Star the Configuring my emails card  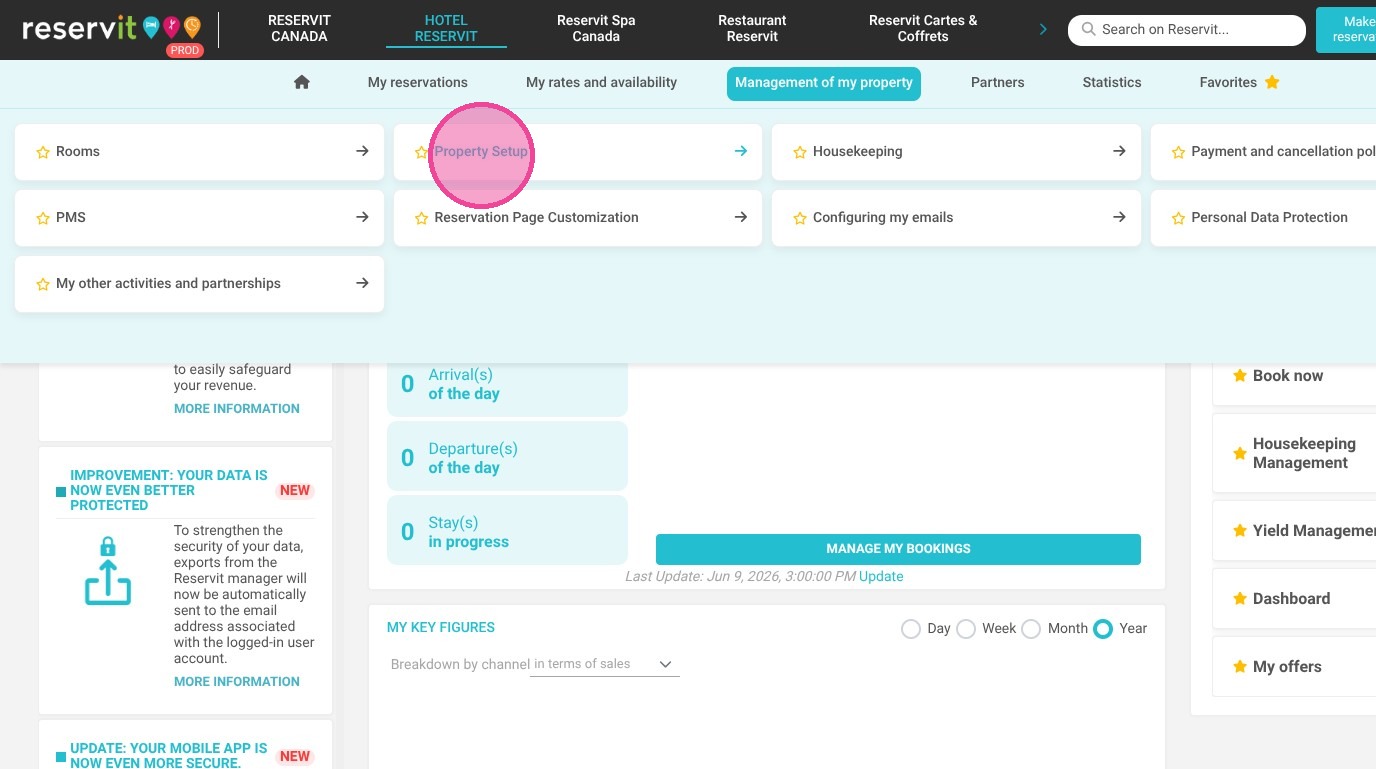pos(800,218)
